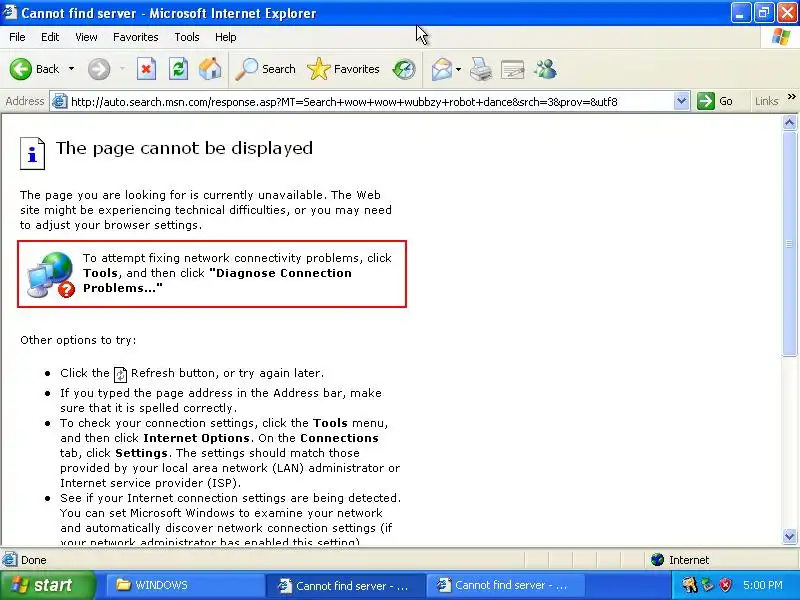Stop loading with the red X icon
800x600 pixels.
pos(146,69)
